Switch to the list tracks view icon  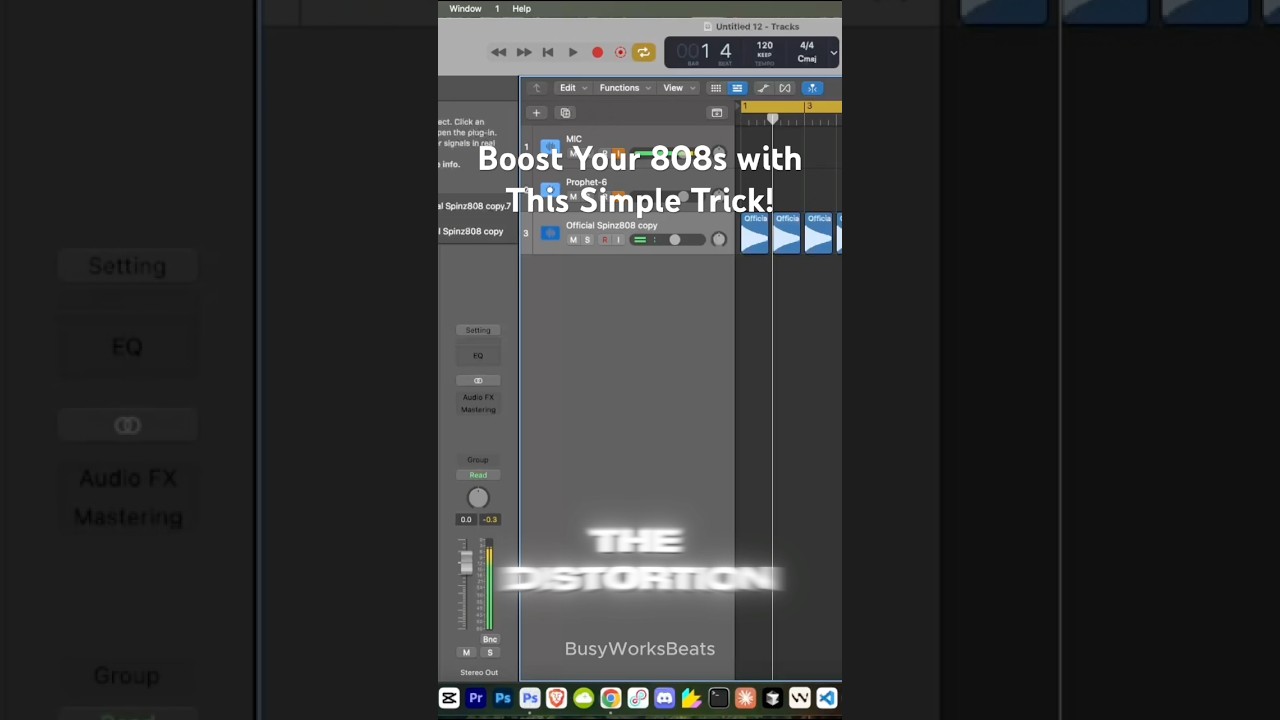[x=737, y=88]
